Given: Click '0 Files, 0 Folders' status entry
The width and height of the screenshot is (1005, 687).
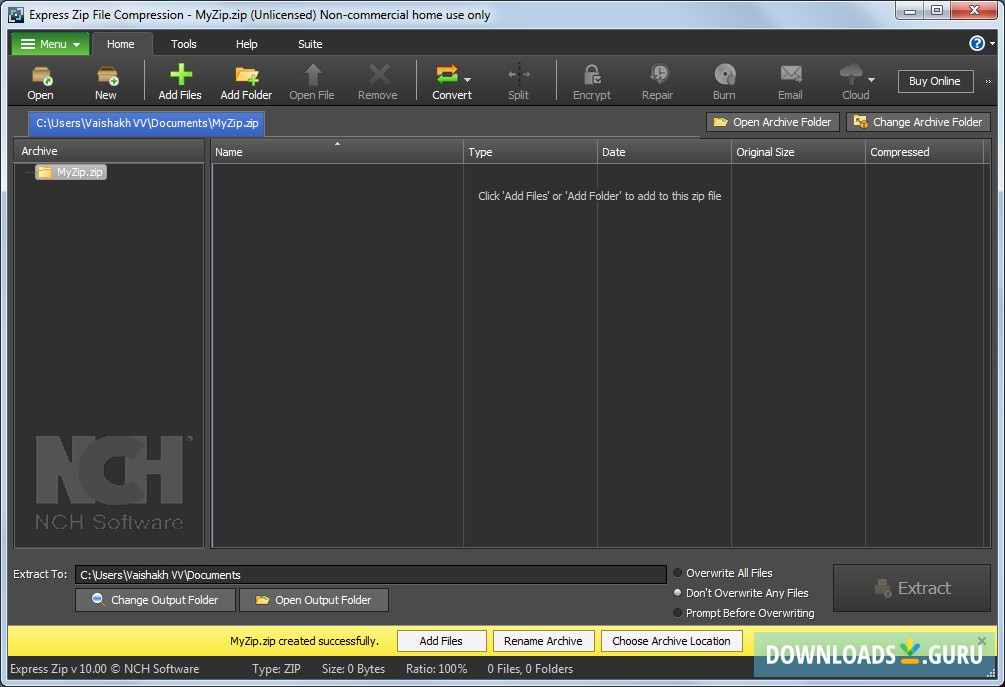Looking at the screenshot, I should (530, 668).
